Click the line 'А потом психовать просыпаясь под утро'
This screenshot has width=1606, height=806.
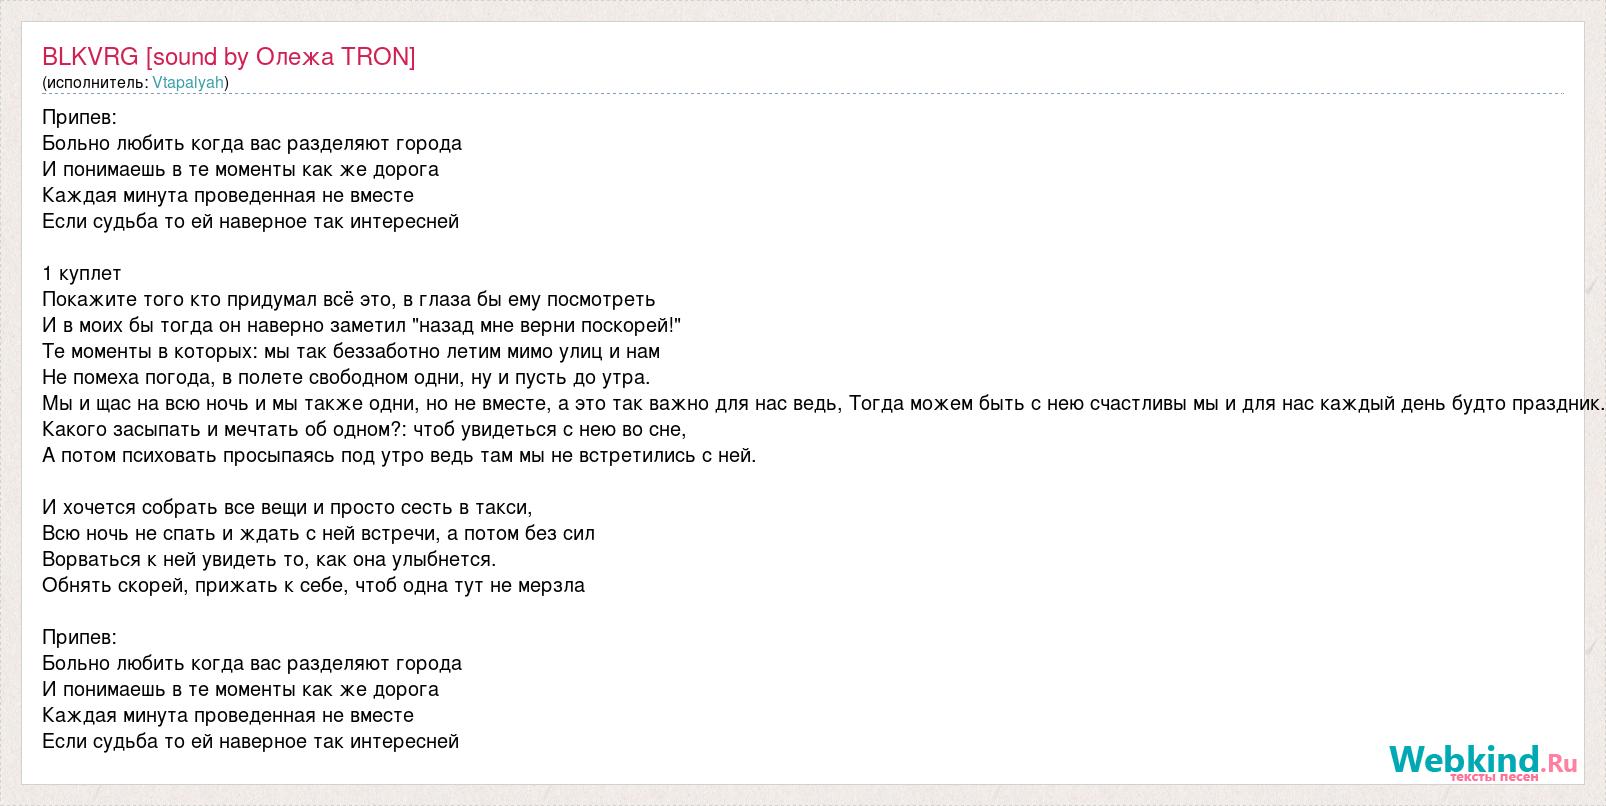tap(400, 455)
